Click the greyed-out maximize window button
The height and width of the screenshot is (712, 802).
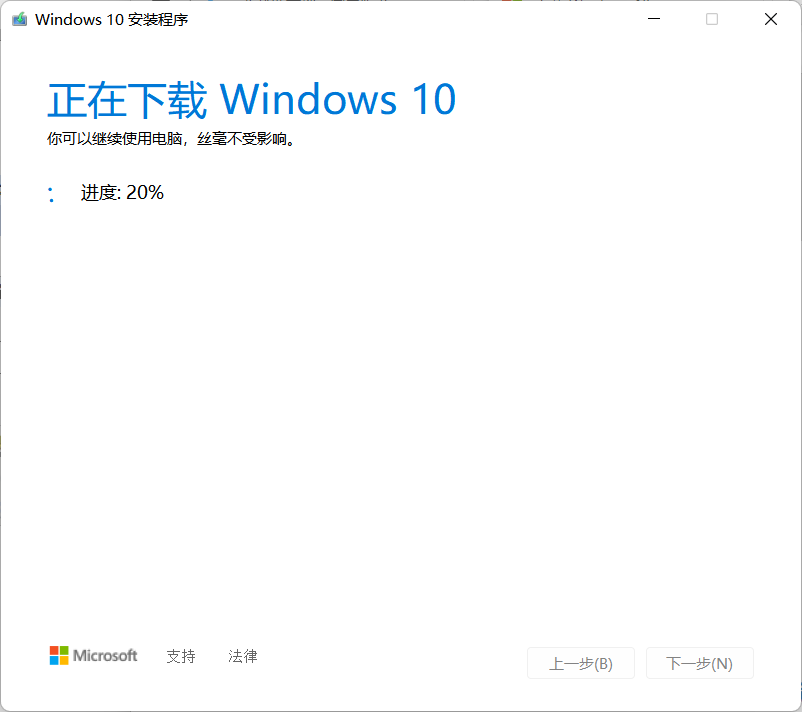711,19
